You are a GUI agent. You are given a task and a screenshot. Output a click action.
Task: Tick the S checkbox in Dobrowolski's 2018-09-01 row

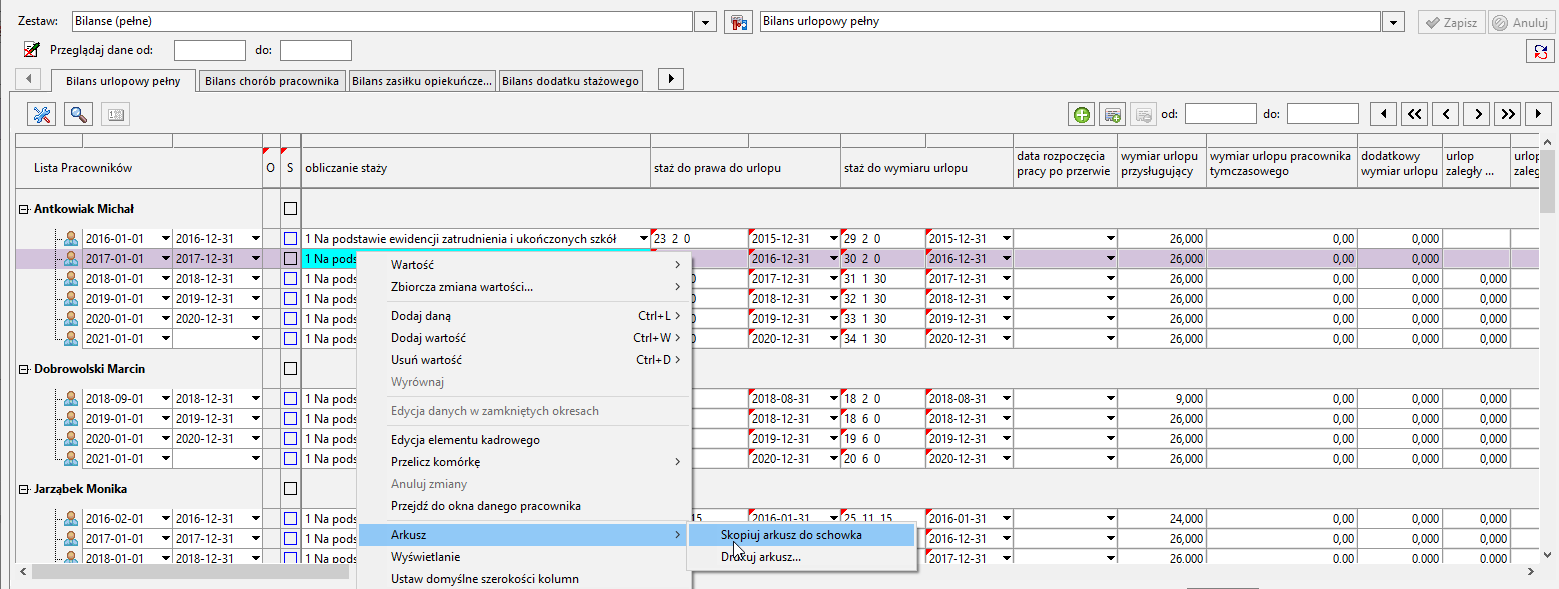tap(290, 399)
